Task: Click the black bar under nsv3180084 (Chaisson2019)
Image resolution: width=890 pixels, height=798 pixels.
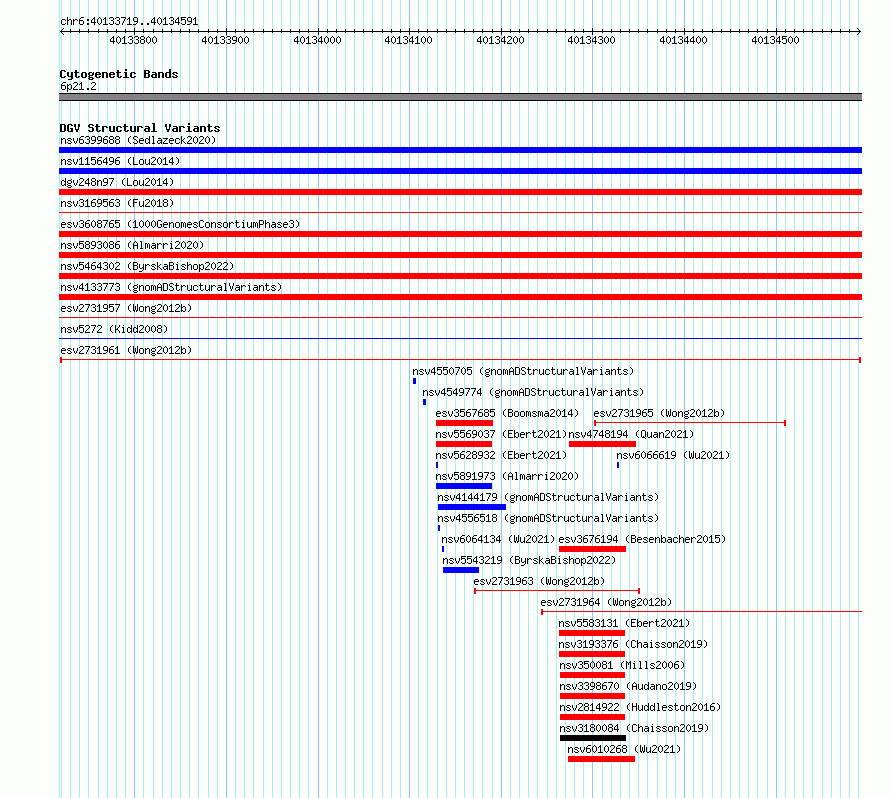Action: tap(593, 738)
